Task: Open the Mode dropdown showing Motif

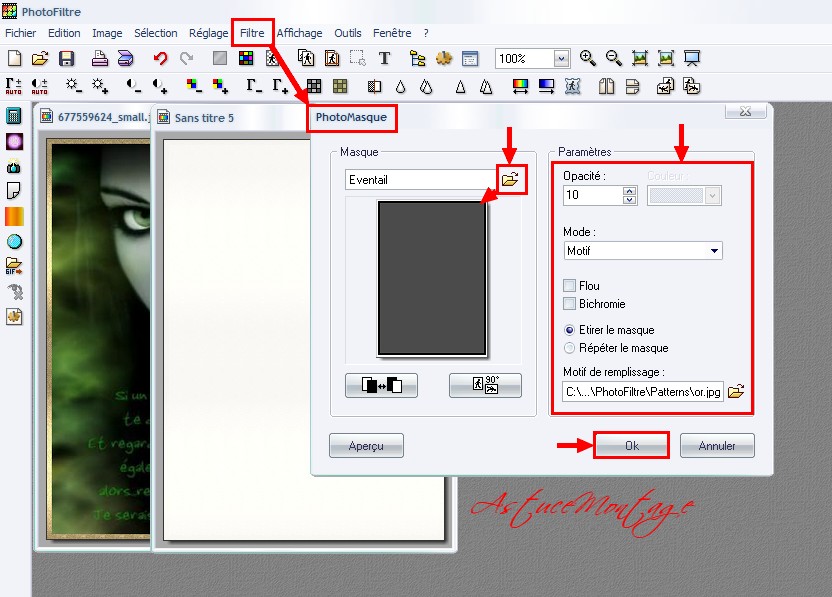Action: point(643,250)
